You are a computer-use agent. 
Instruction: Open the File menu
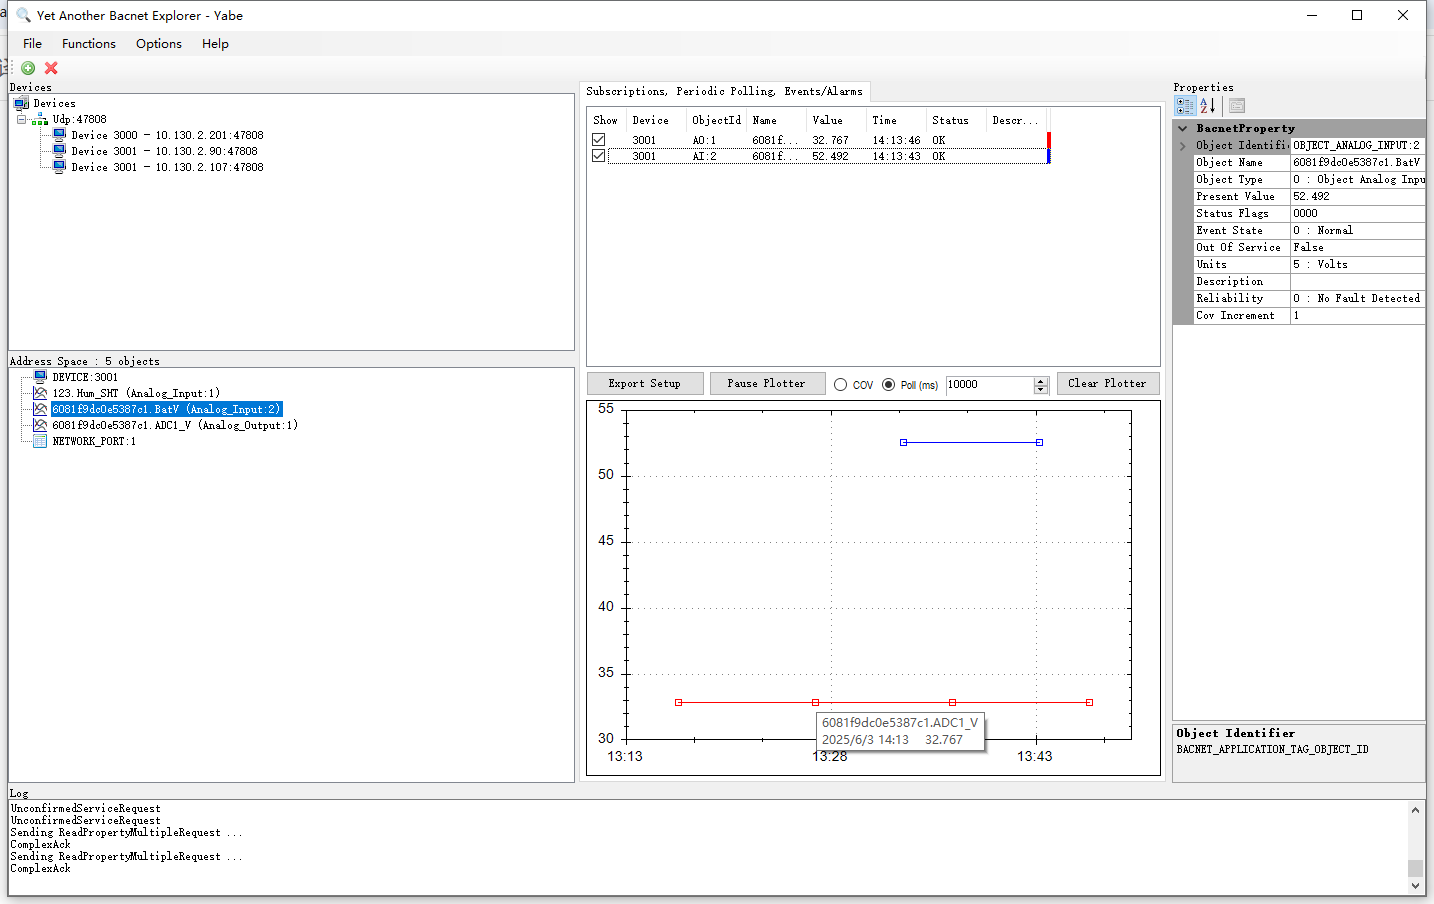[x=33, y=43]
